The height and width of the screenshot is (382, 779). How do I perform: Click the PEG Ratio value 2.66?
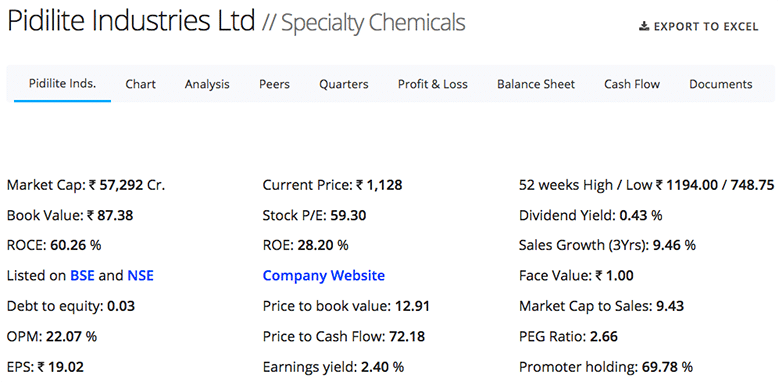604,337
